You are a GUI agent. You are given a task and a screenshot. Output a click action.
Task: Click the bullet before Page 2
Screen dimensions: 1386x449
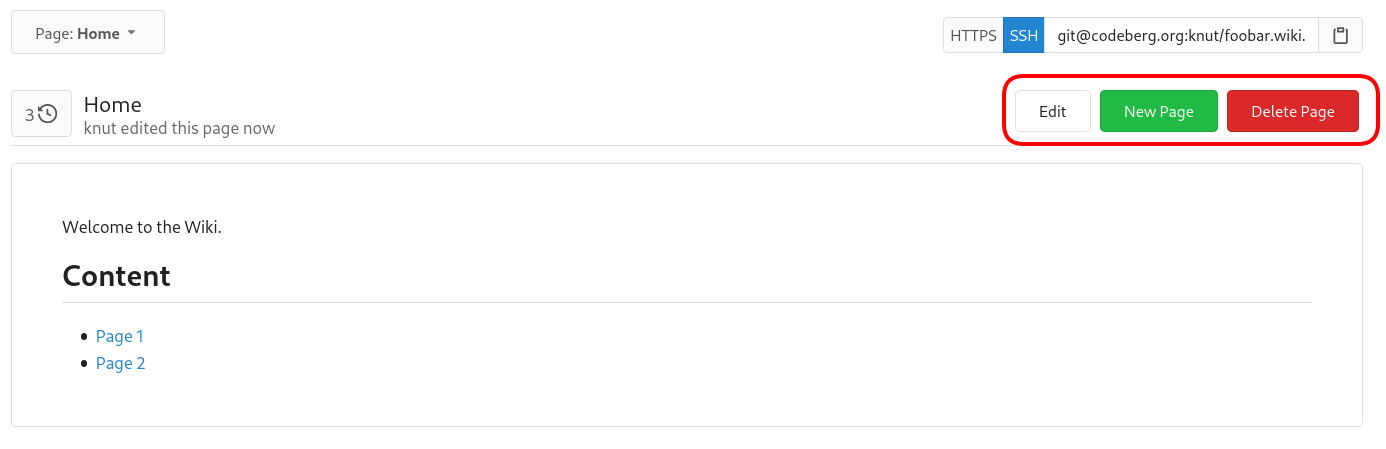(84, 363)
